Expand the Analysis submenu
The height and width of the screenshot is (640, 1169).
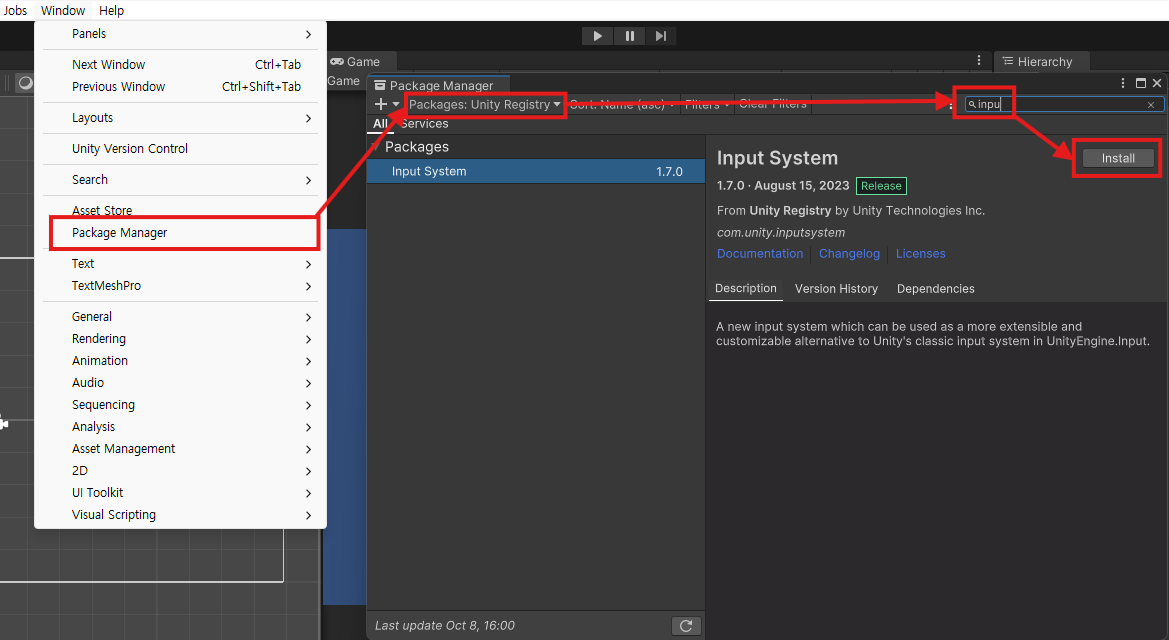pos(180,427)
